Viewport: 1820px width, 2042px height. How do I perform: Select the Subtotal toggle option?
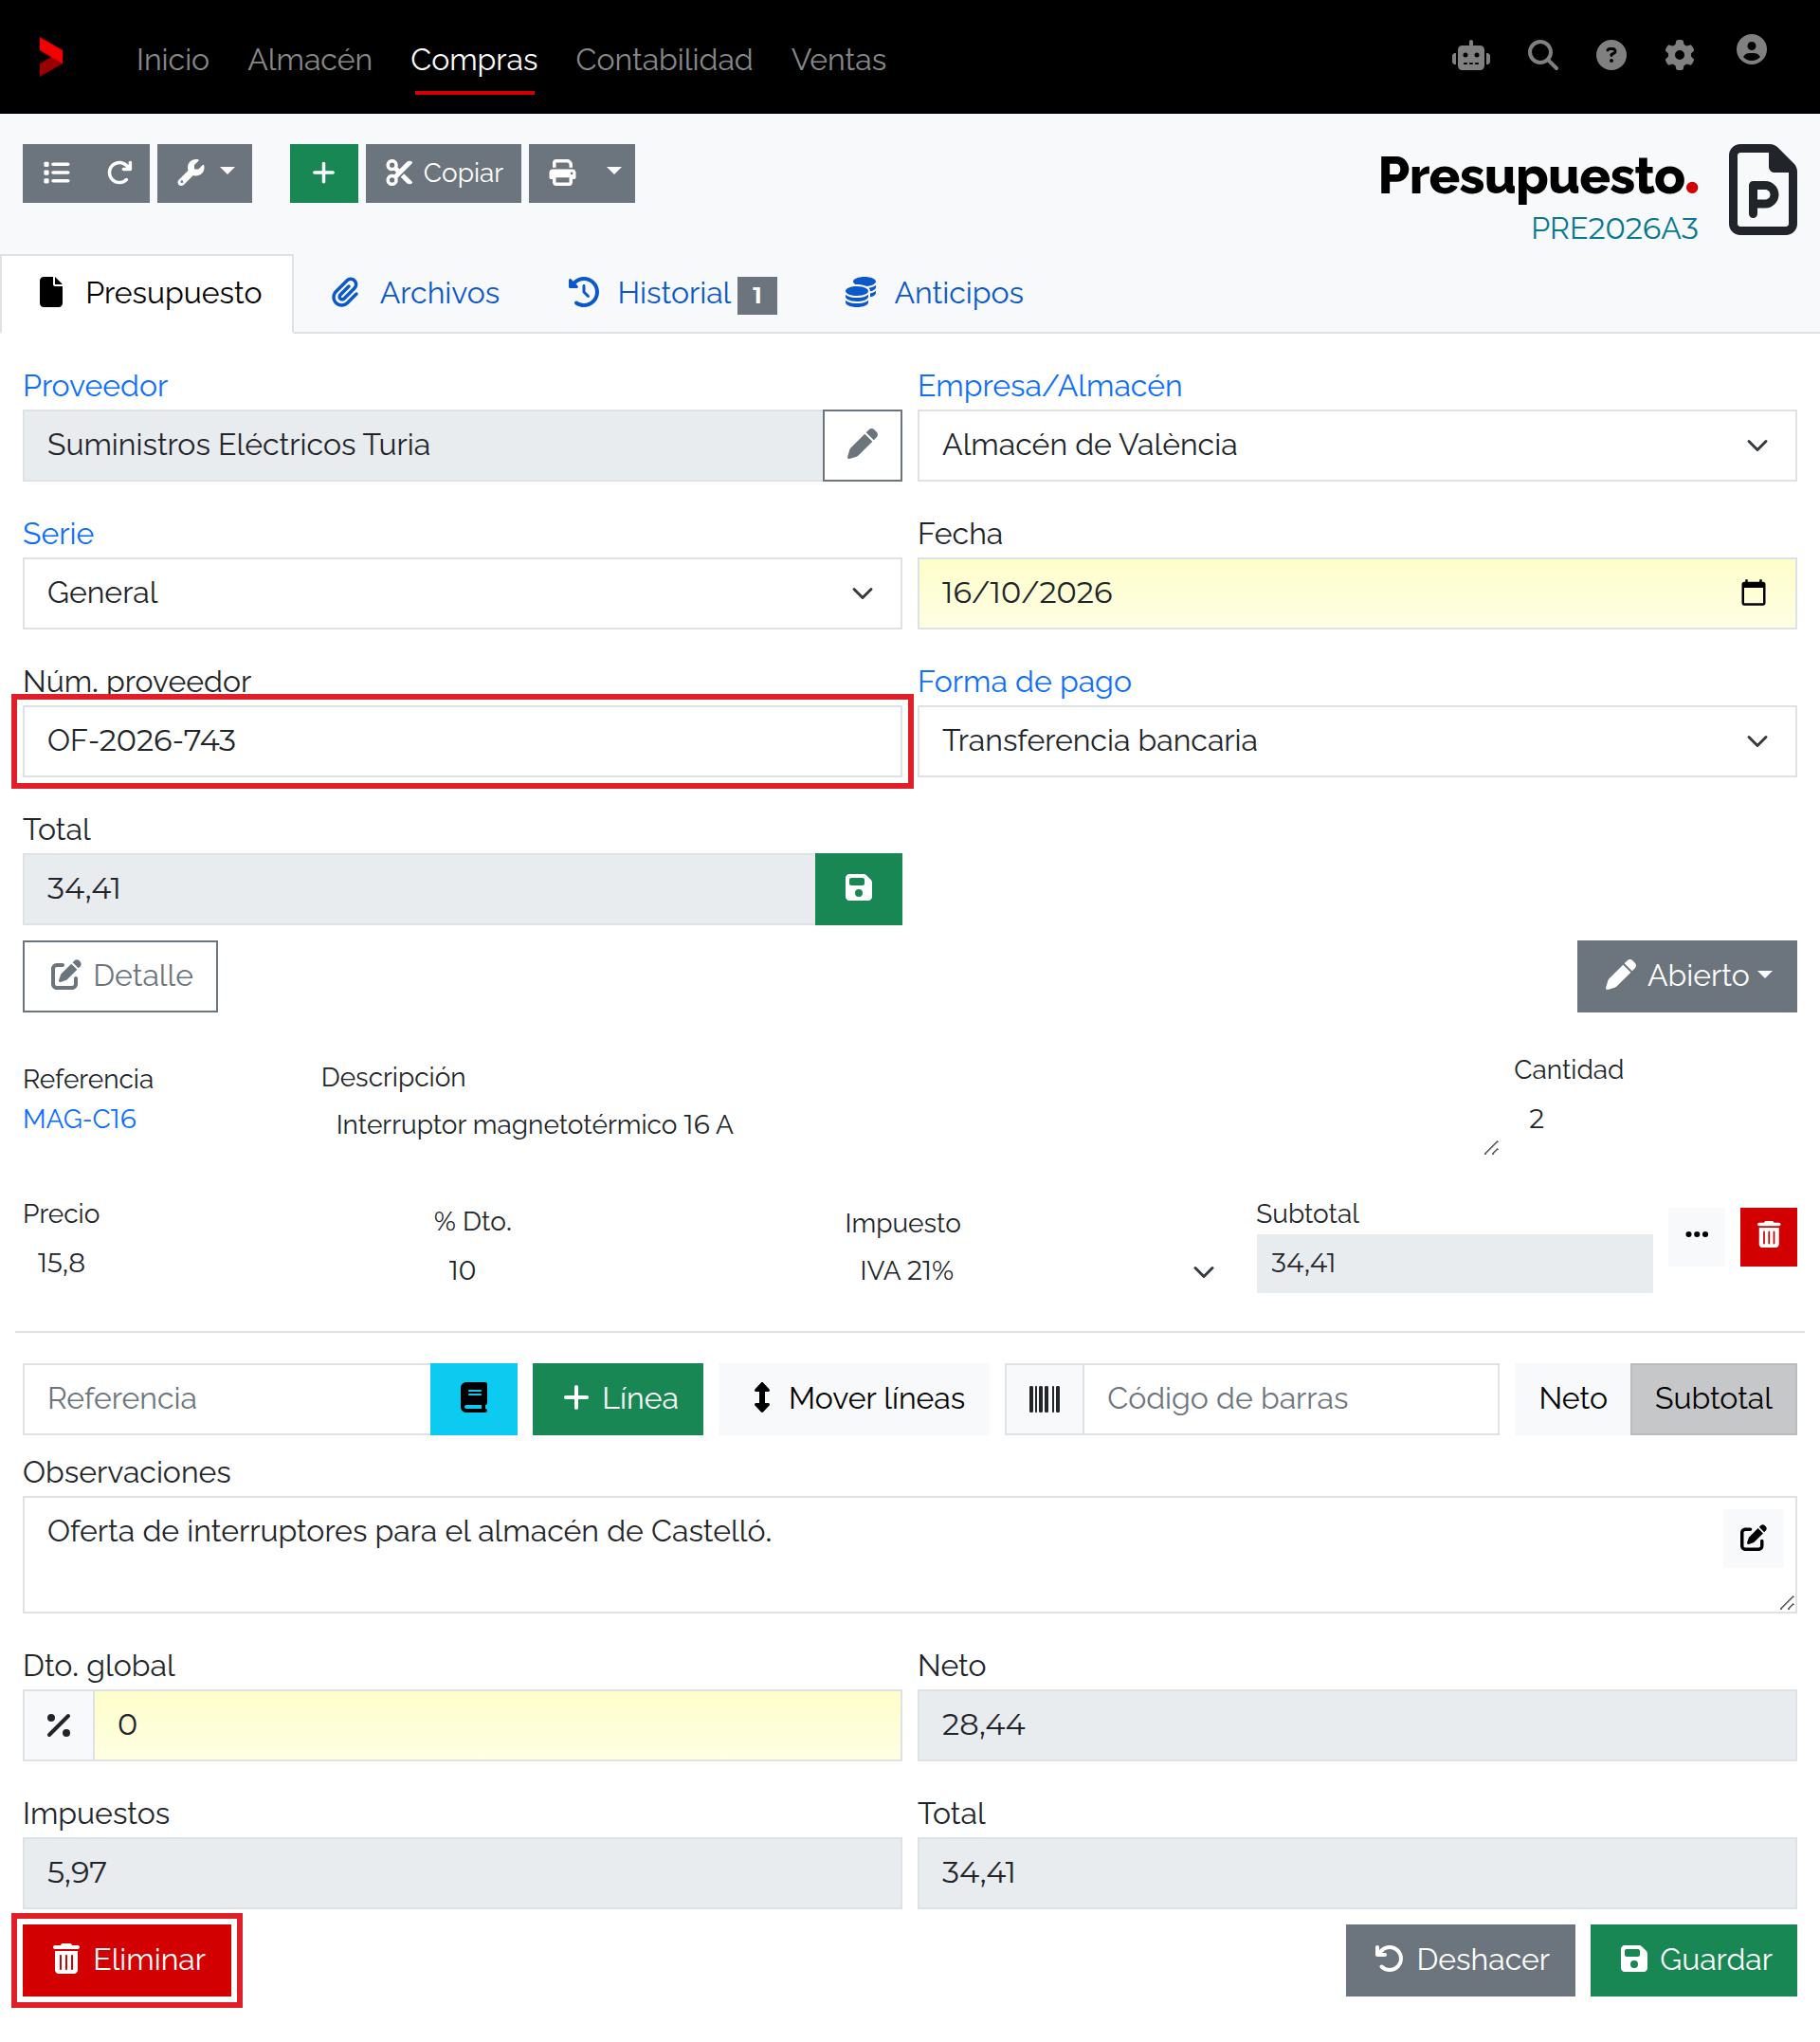pyautogui.click(x=1712, y=1398)
